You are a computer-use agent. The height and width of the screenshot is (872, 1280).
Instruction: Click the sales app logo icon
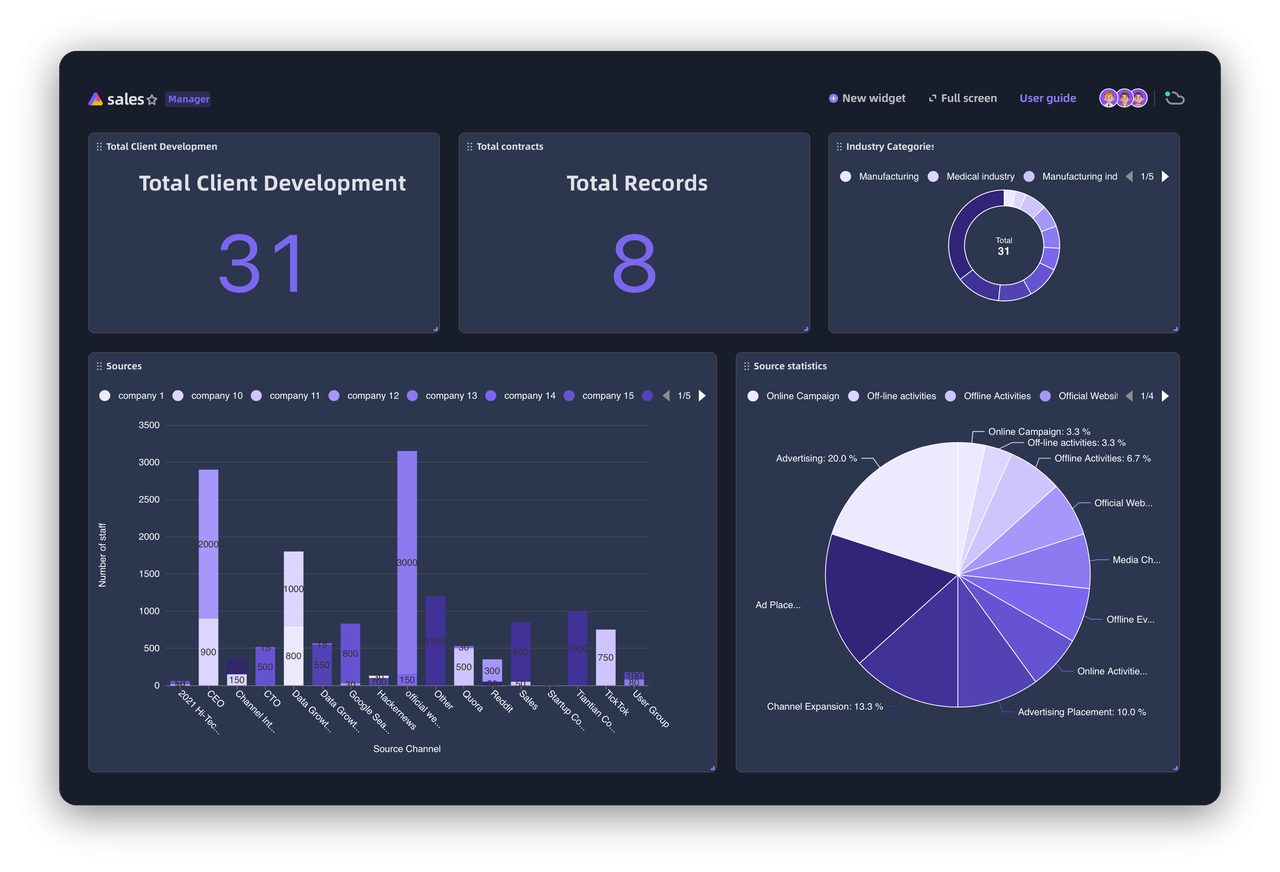point(95,99)
